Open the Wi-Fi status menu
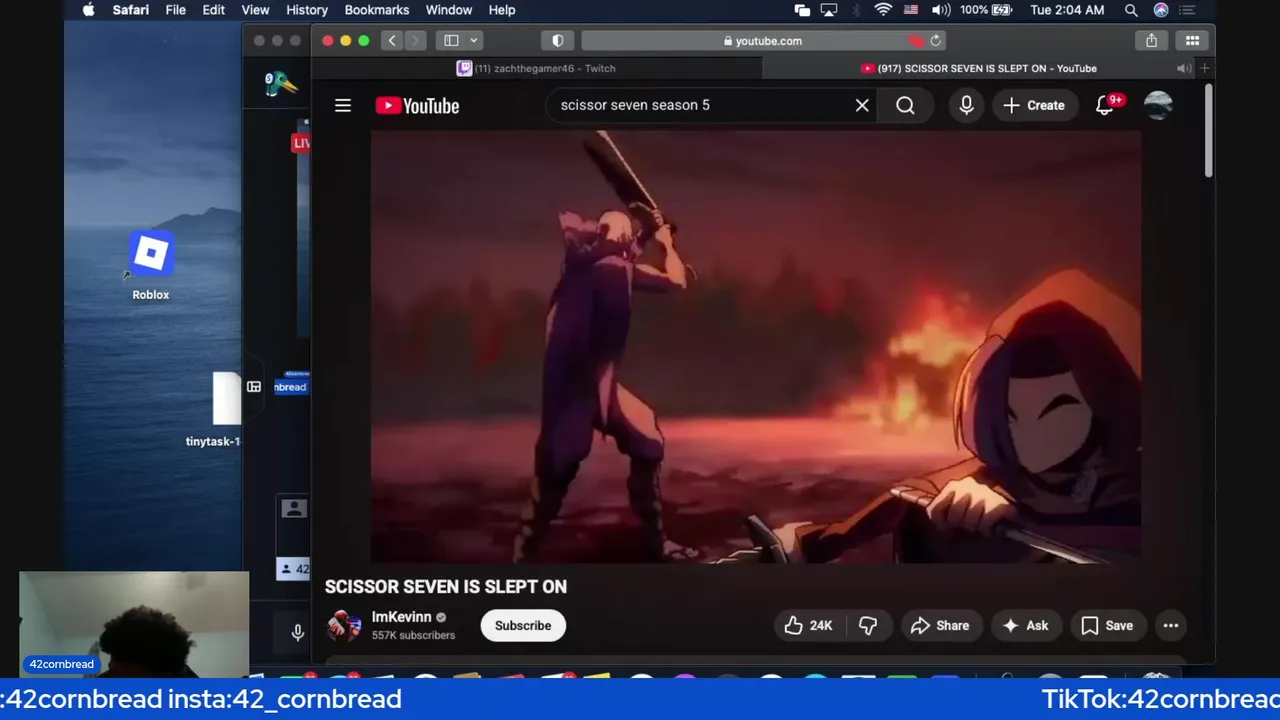The image size is (1280, 720). pyautogui.click(x=883, y=10)
